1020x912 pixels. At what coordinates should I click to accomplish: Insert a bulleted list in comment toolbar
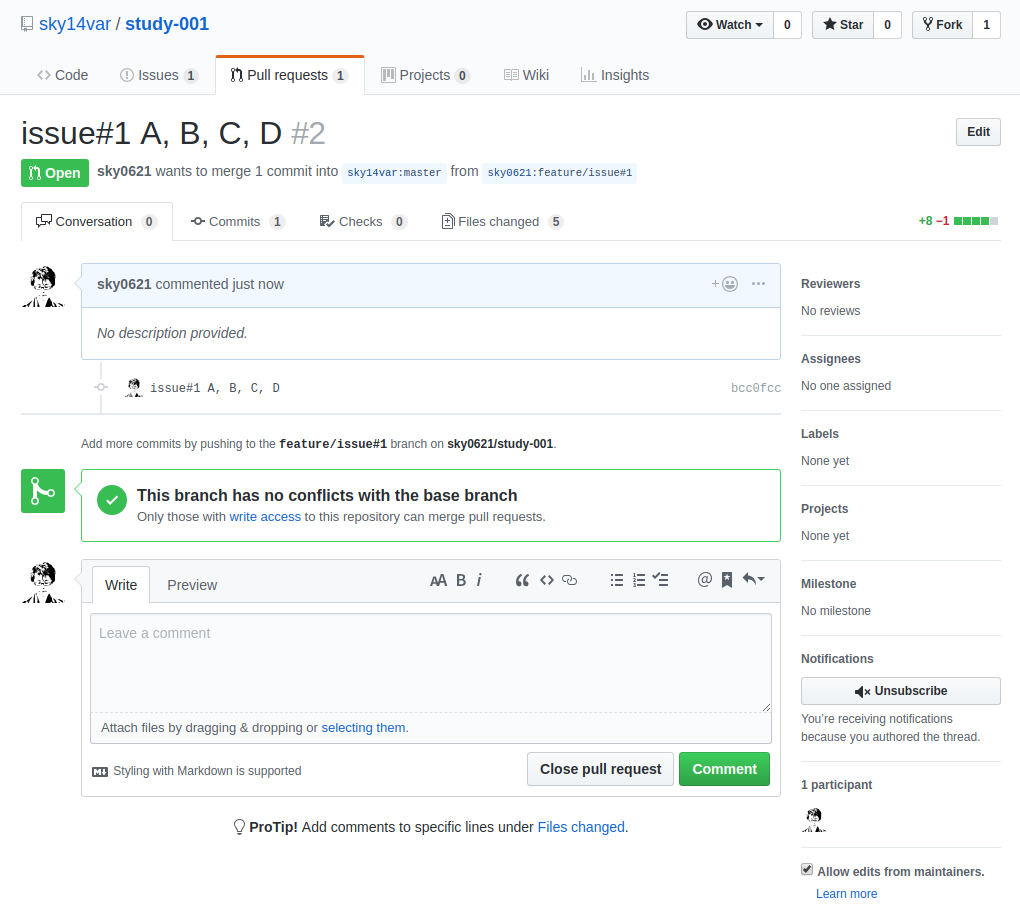click(617, 580)
